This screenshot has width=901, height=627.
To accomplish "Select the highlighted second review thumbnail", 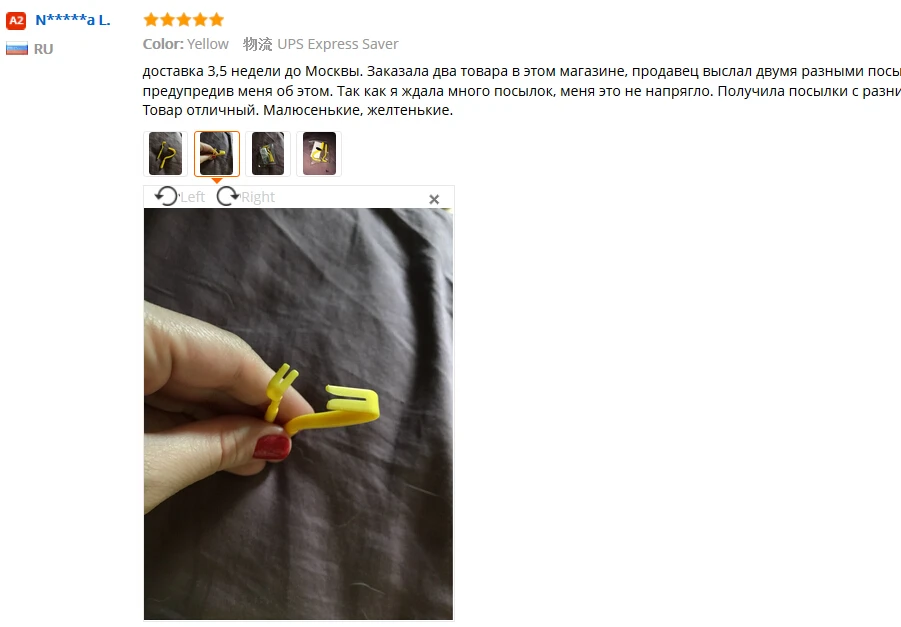I will 217,153.
